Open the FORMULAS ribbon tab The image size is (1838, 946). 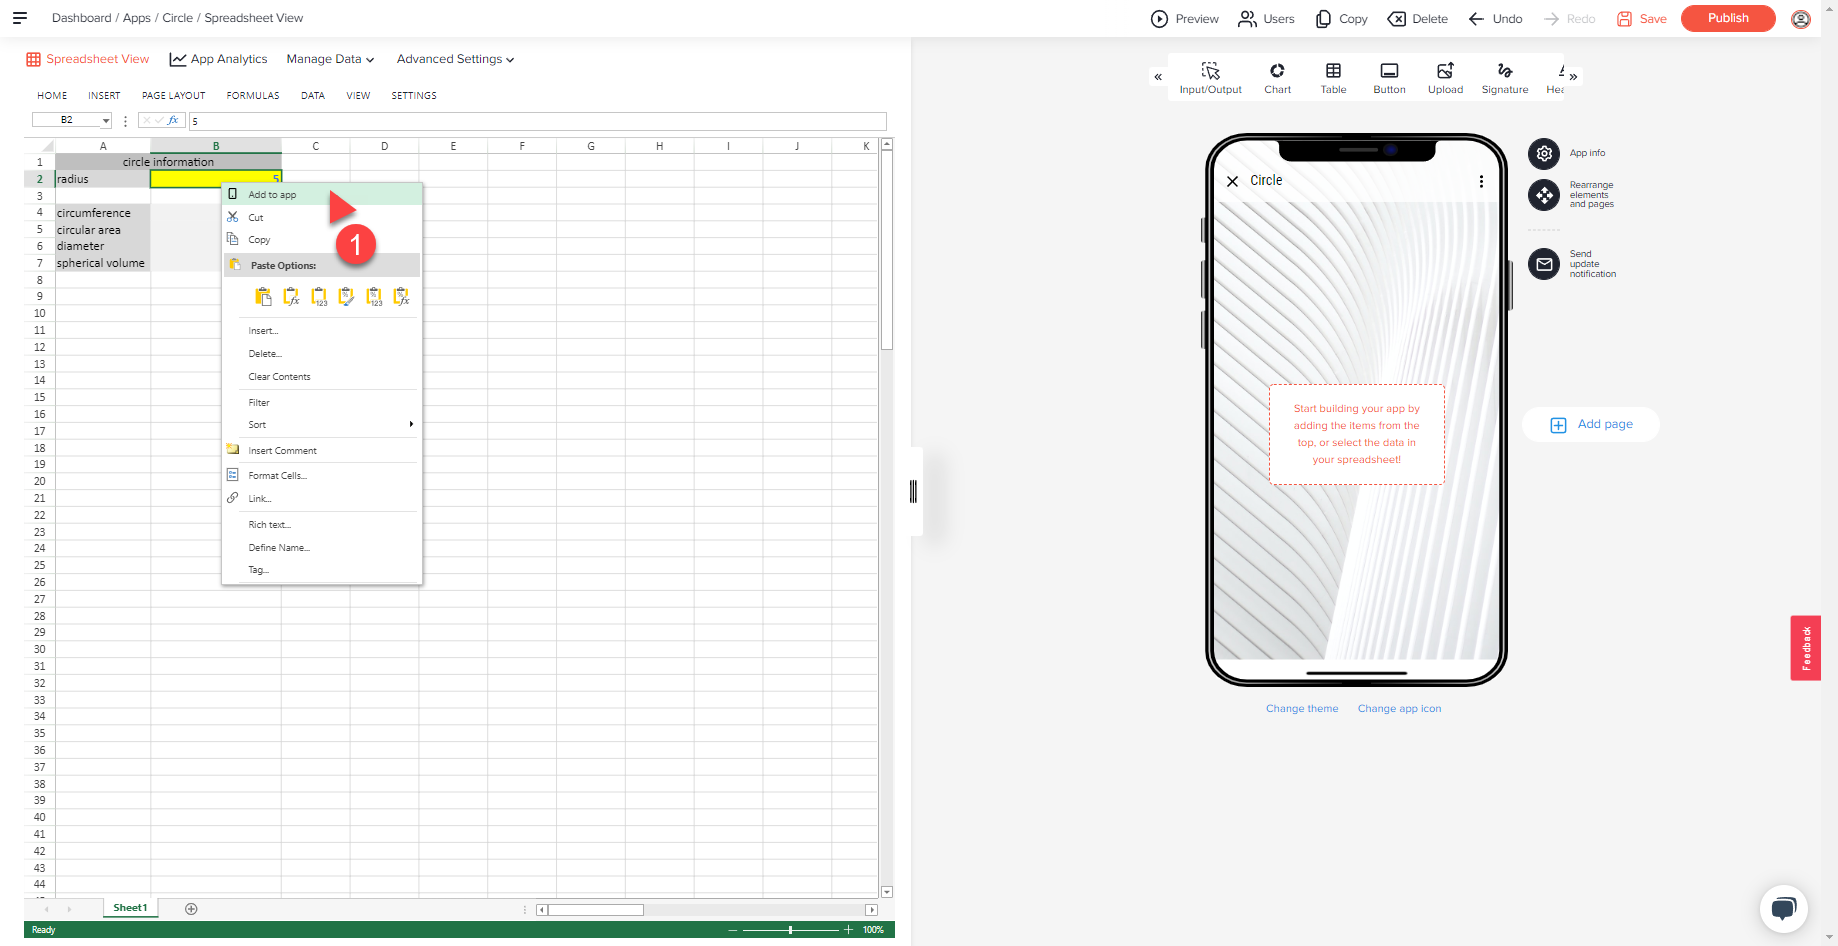pos(253,96)
